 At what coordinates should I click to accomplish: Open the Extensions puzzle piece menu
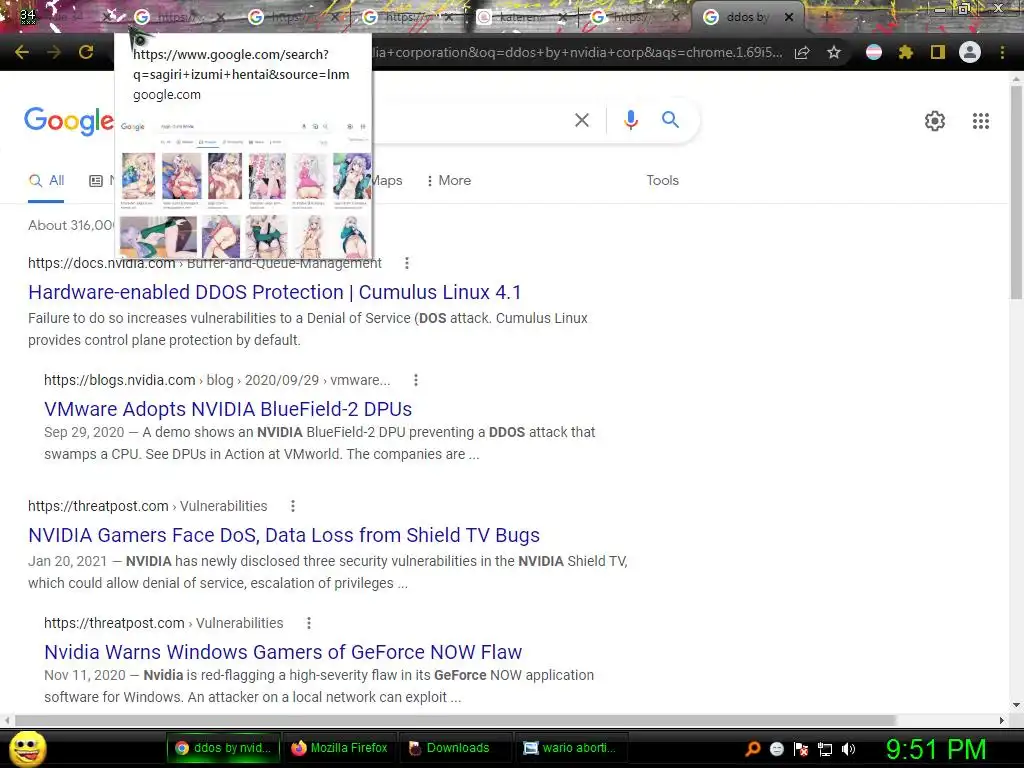[905, 52]
